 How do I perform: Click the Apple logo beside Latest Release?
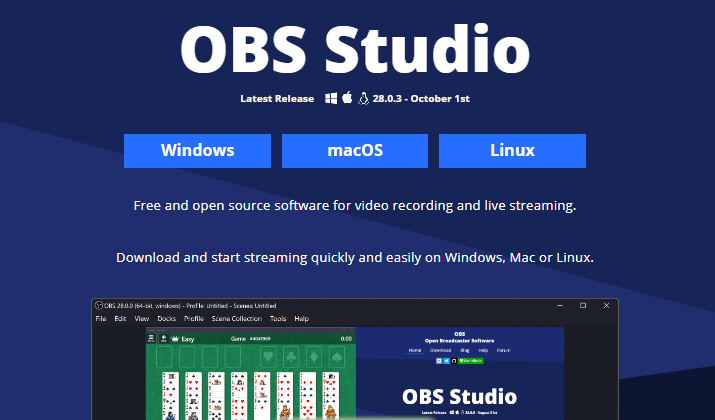click(x=347, y=98)
